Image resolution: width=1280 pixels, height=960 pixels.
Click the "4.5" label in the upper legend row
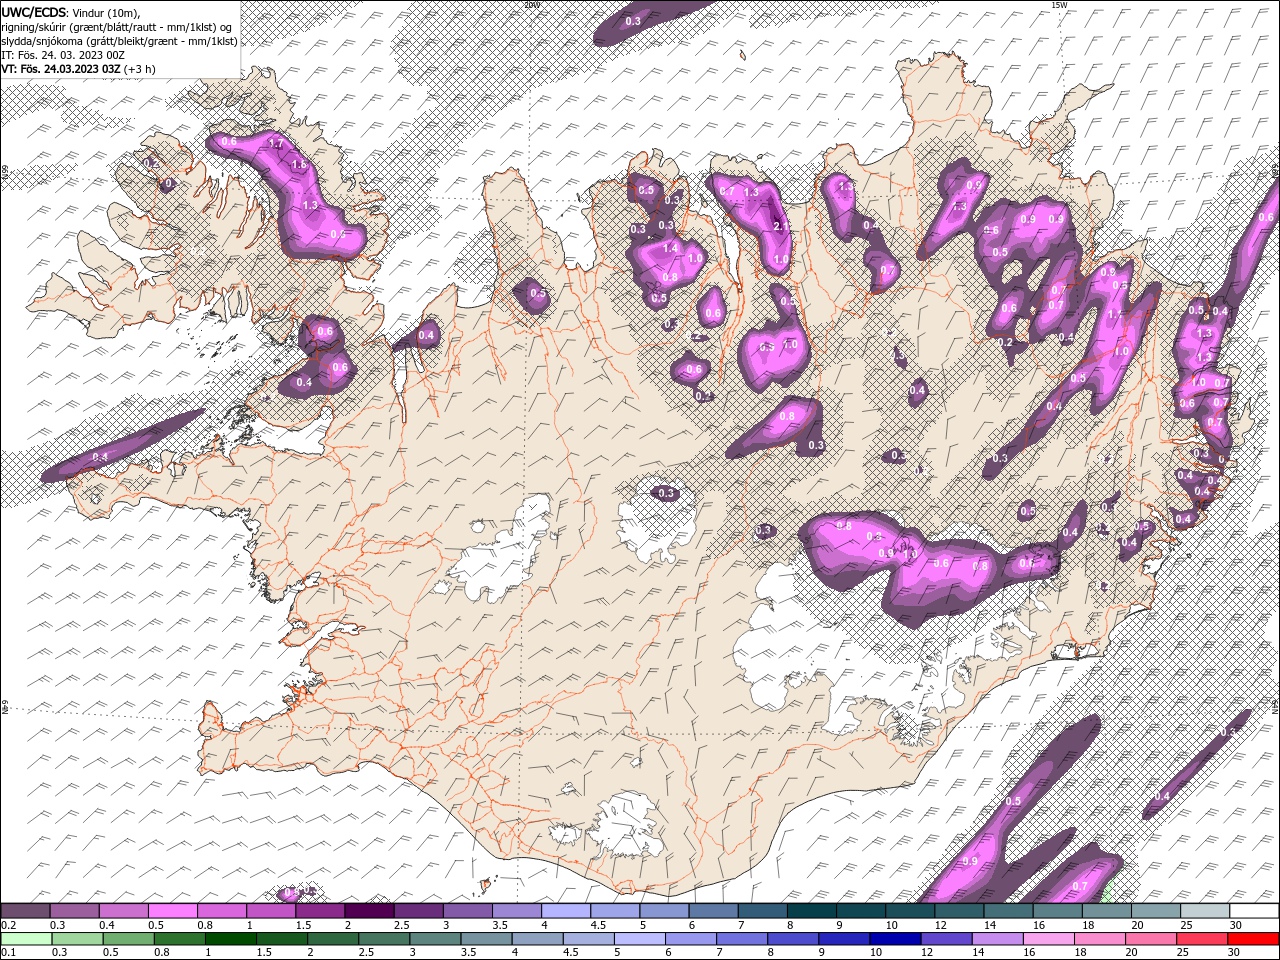click(x=599, y=925)
